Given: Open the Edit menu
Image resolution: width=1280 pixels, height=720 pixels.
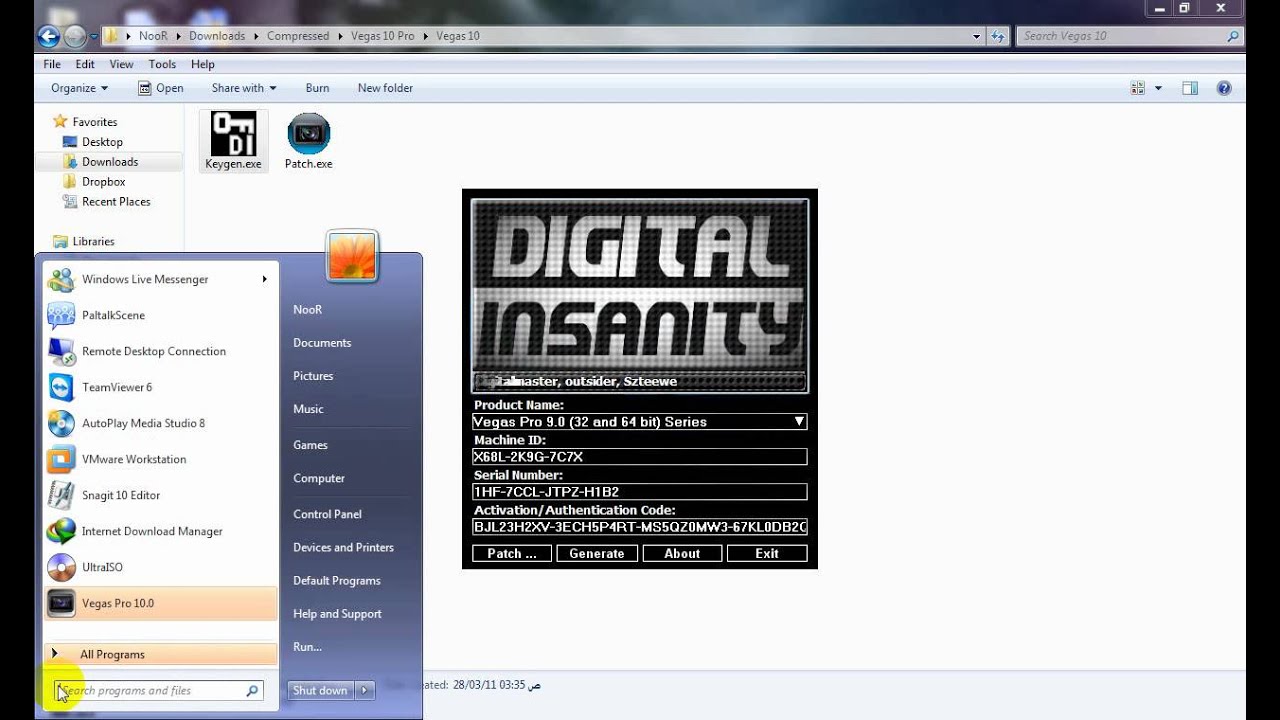Looking at the screenshot, I should tap(85, 64).
